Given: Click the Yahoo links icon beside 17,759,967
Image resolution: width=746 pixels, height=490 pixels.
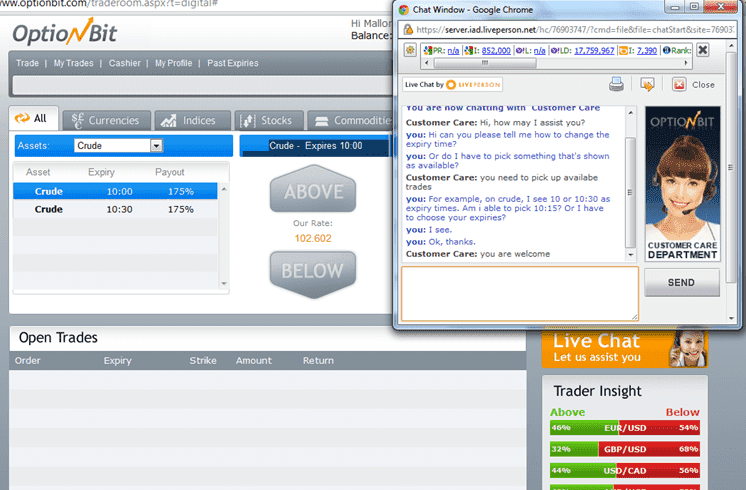Looking at the screenshot, I should pos(555,50).
